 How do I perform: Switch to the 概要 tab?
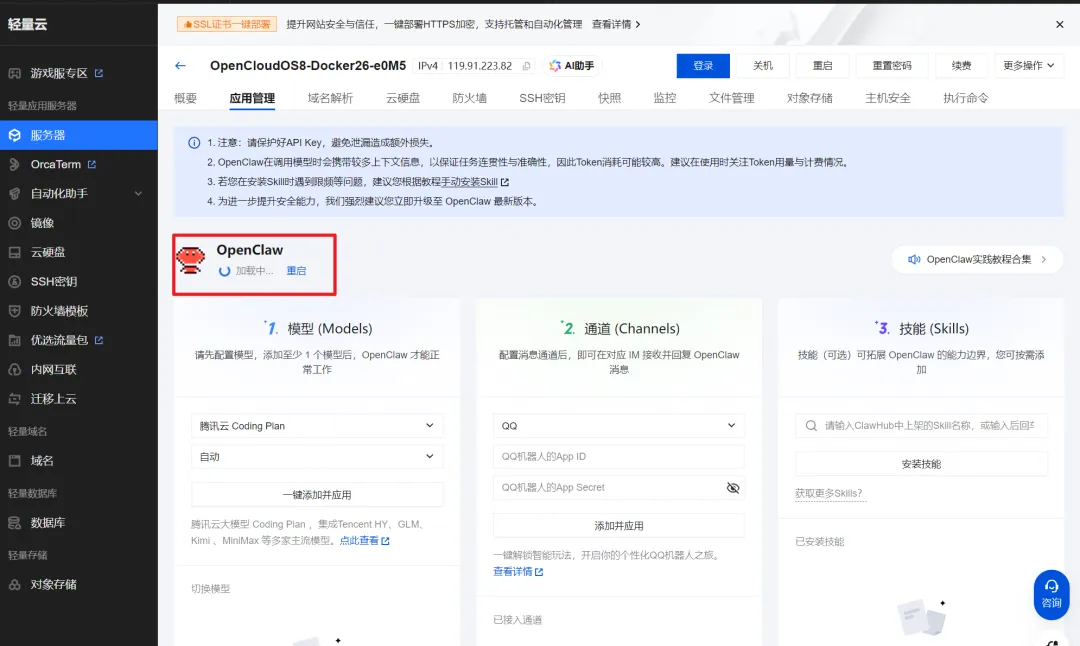pos(185,98)
